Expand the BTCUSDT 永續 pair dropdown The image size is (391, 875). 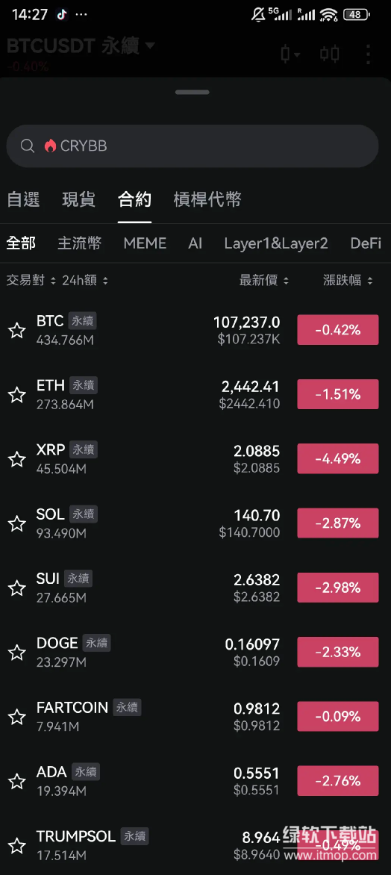(149, 46)
